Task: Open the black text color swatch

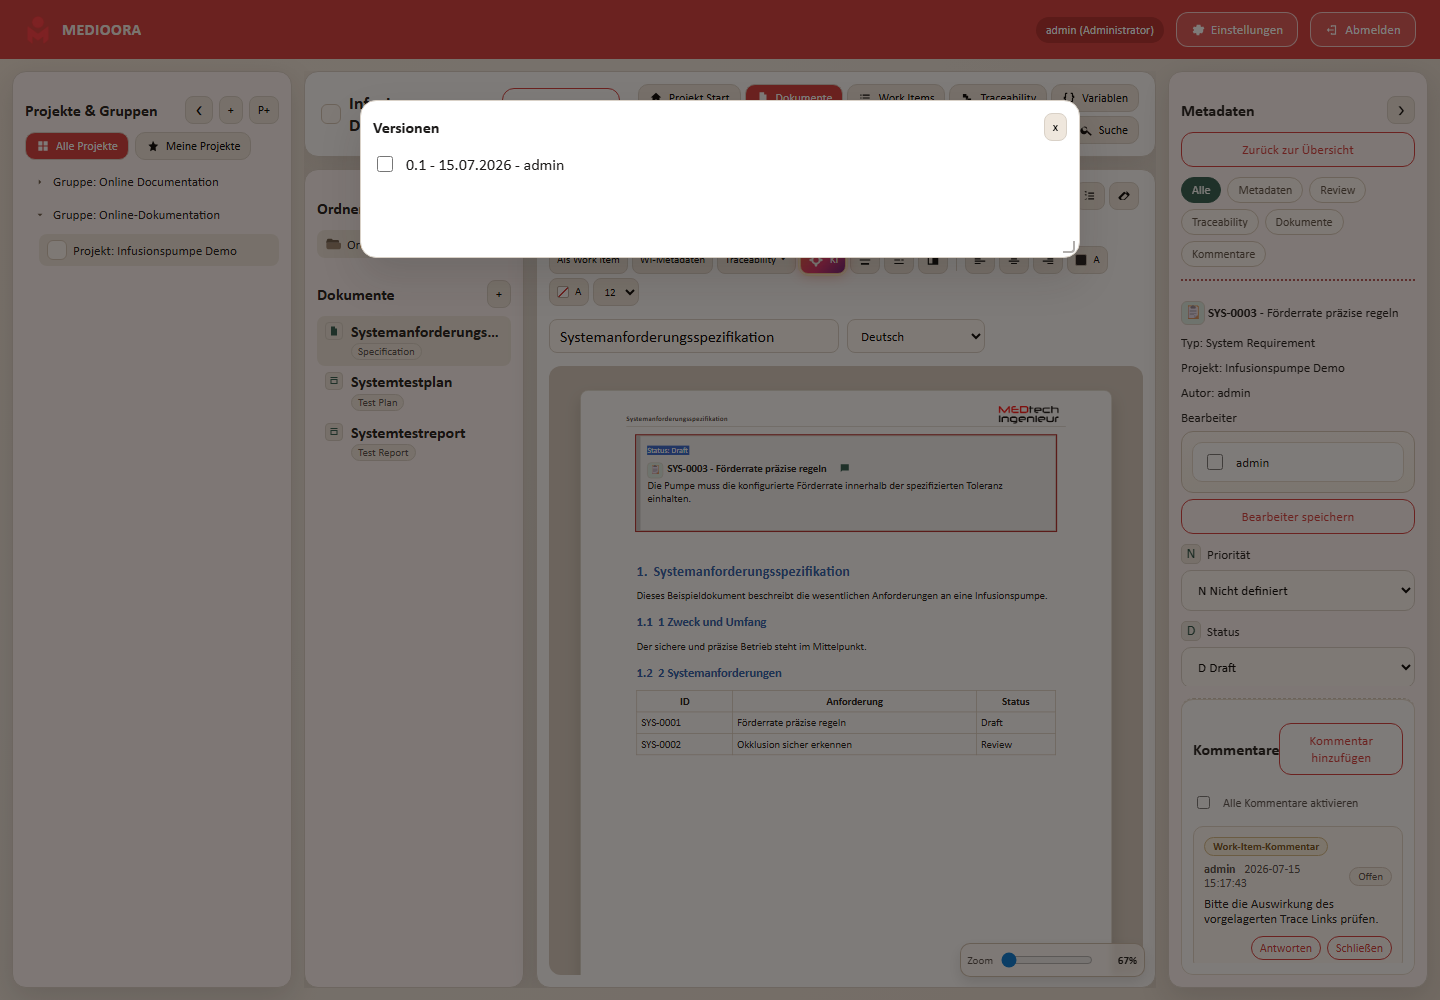Action: [x=1088, y=260]
